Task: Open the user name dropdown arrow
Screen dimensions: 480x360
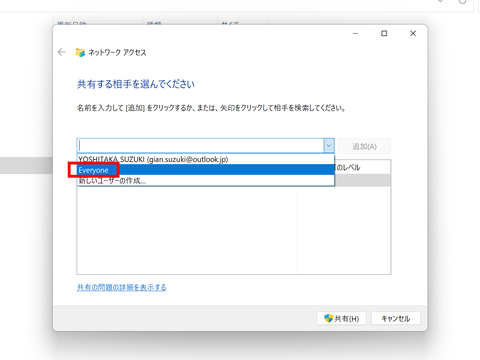Action: [329, 146]
